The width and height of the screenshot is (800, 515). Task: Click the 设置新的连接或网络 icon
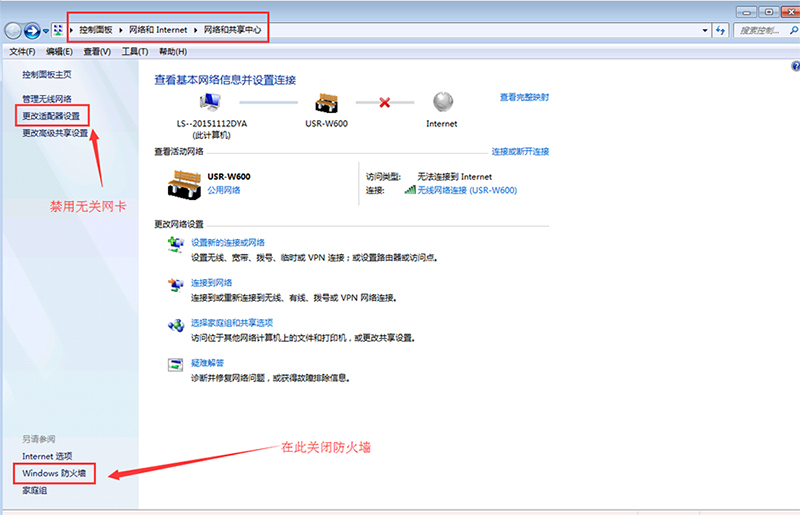pyautogui.click(x=176, y=244)
